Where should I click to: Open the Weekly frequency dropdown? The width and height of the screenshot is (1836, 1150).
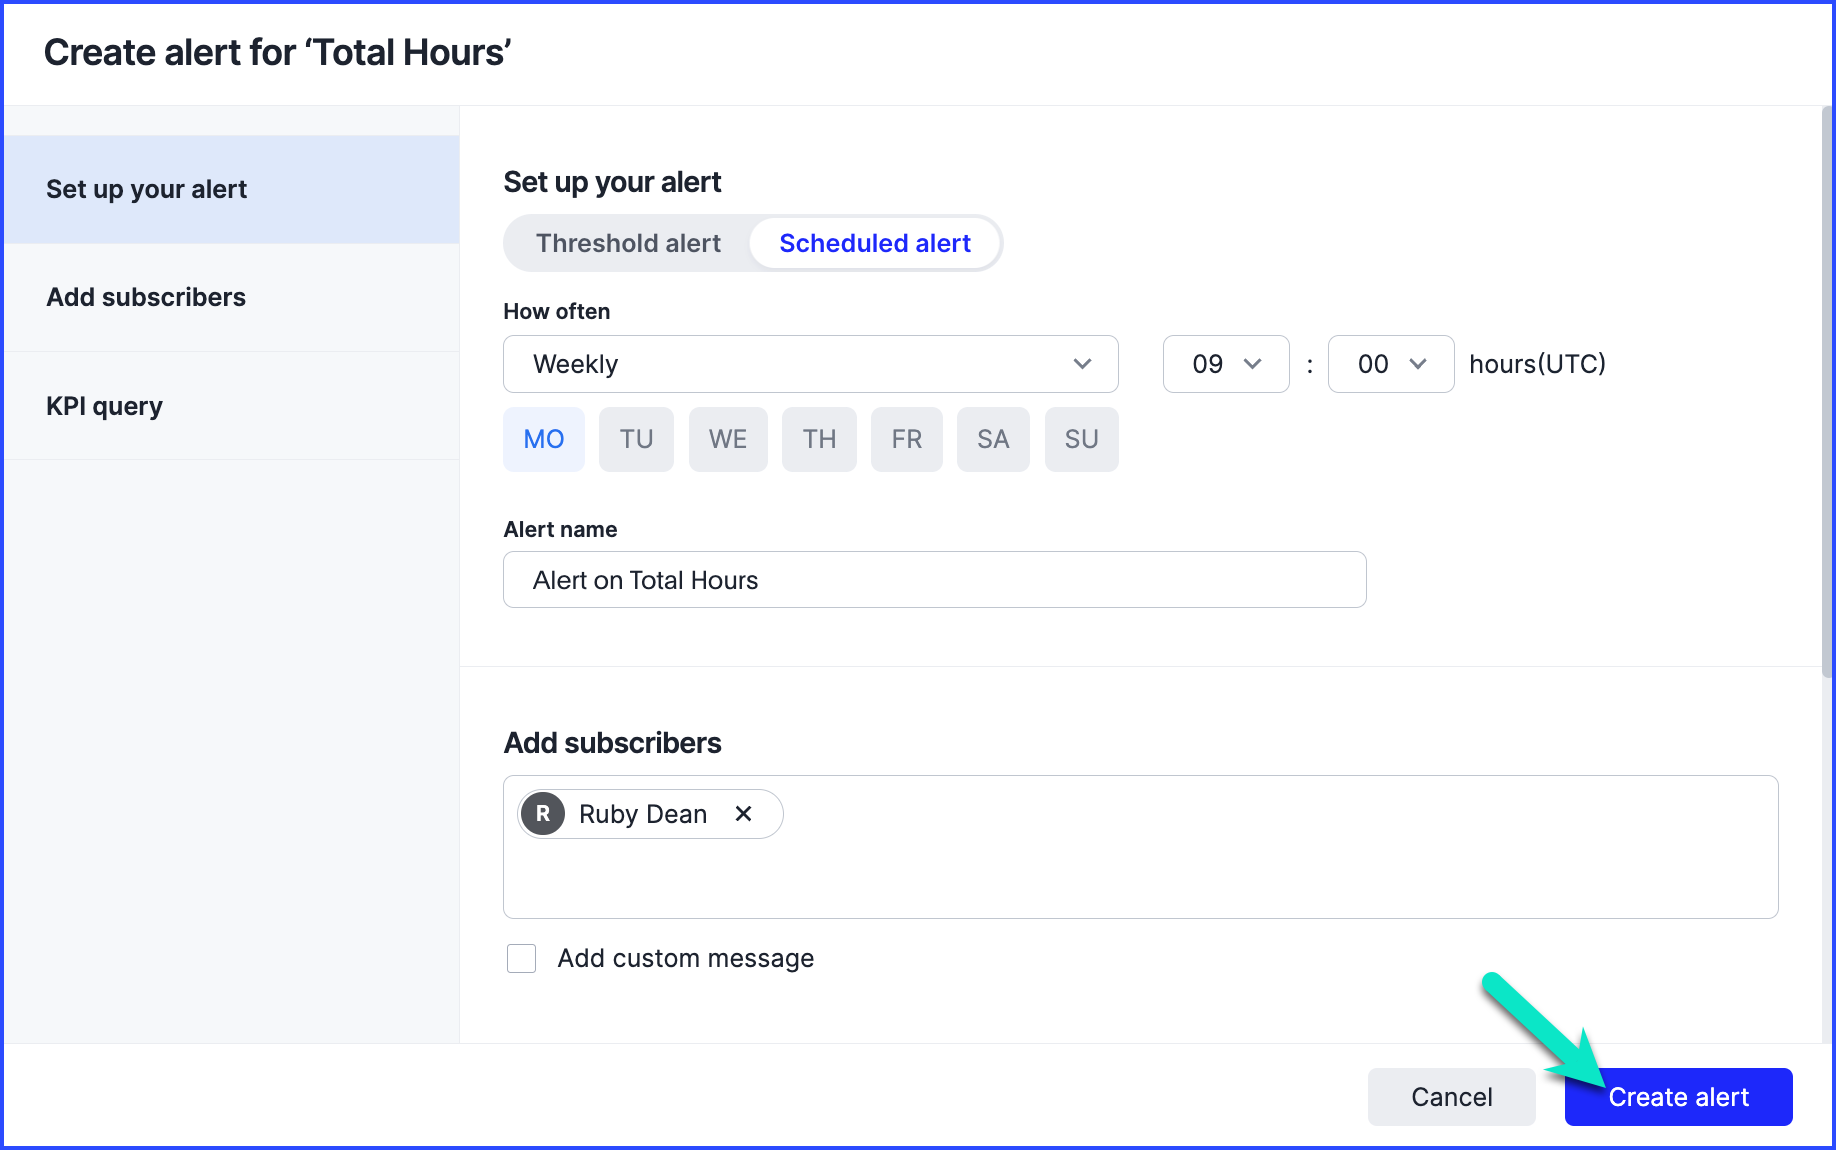click(x=810, y=364)
